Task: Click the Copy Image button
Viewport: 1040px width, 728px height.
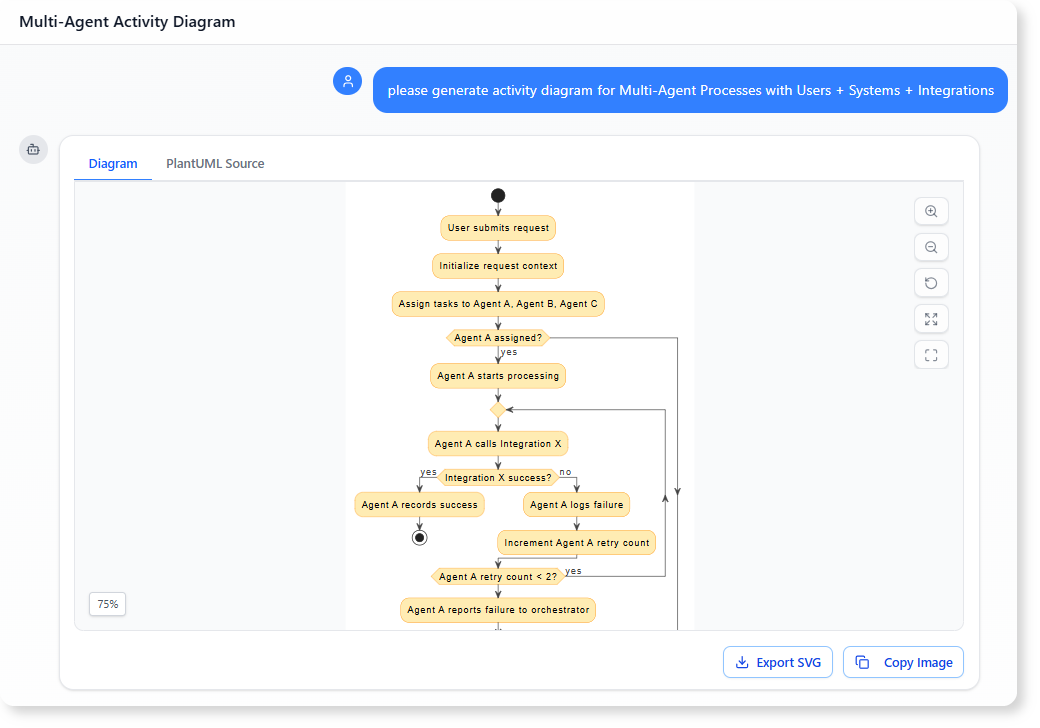Action: click(903, 662)
